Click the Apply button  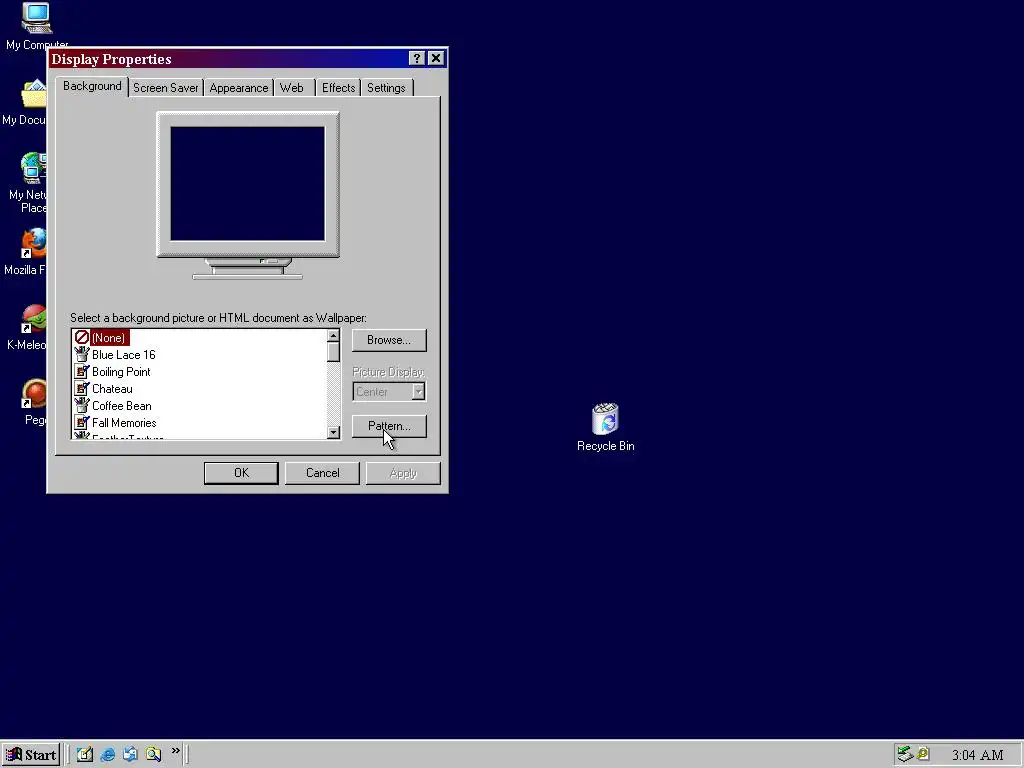coord(403,473)
